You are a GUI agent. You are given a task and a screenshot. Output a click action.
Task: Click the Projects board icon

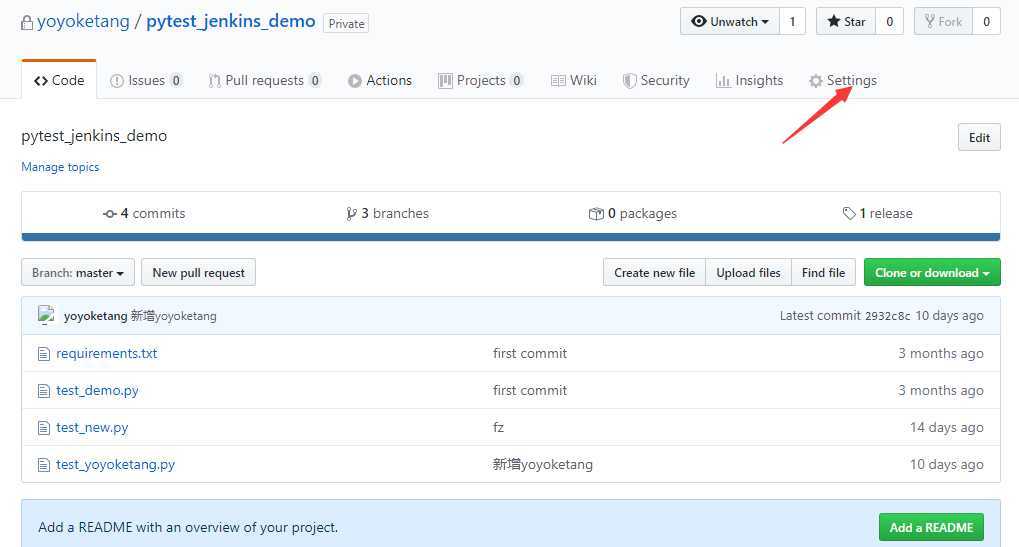tap(445, 81)
